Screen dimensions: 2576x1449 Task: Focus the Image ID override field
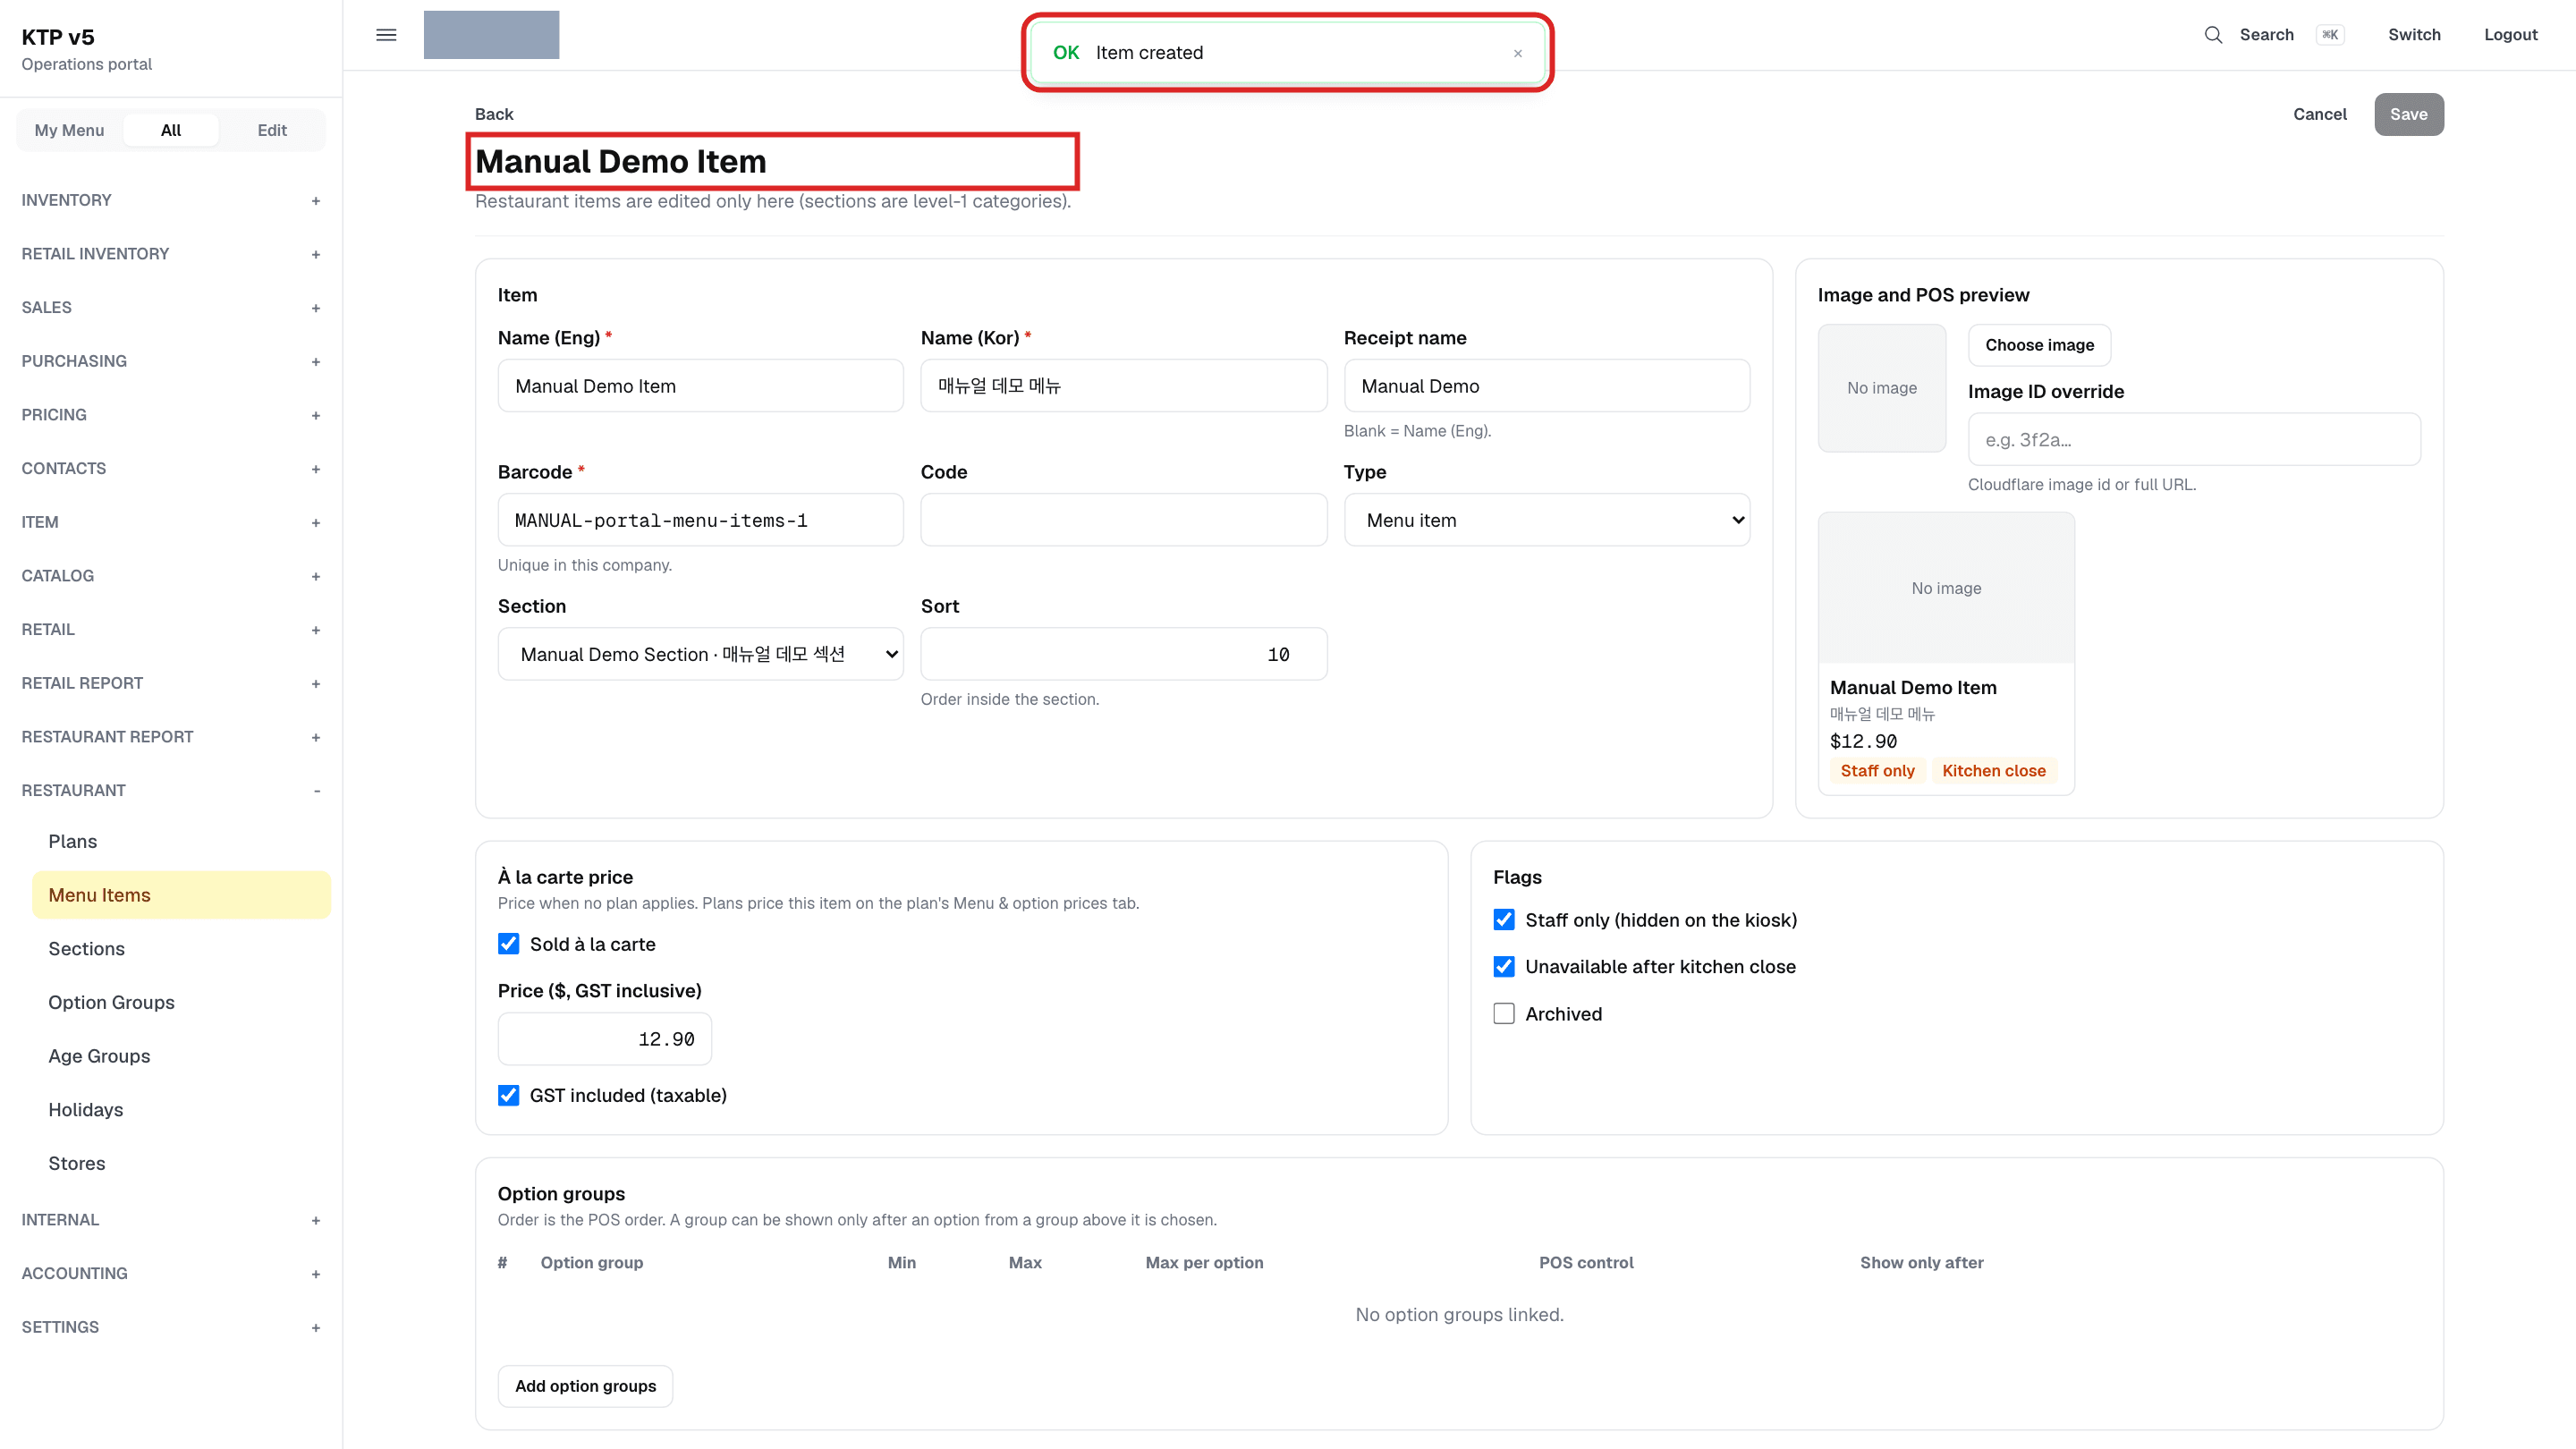2194,439
